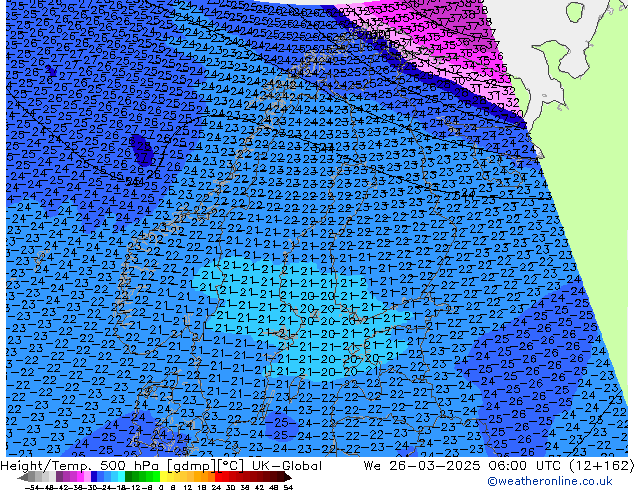Click the cyan -18 legend swatch
This screenshot has width=634, height=490.
pos(121,477)
